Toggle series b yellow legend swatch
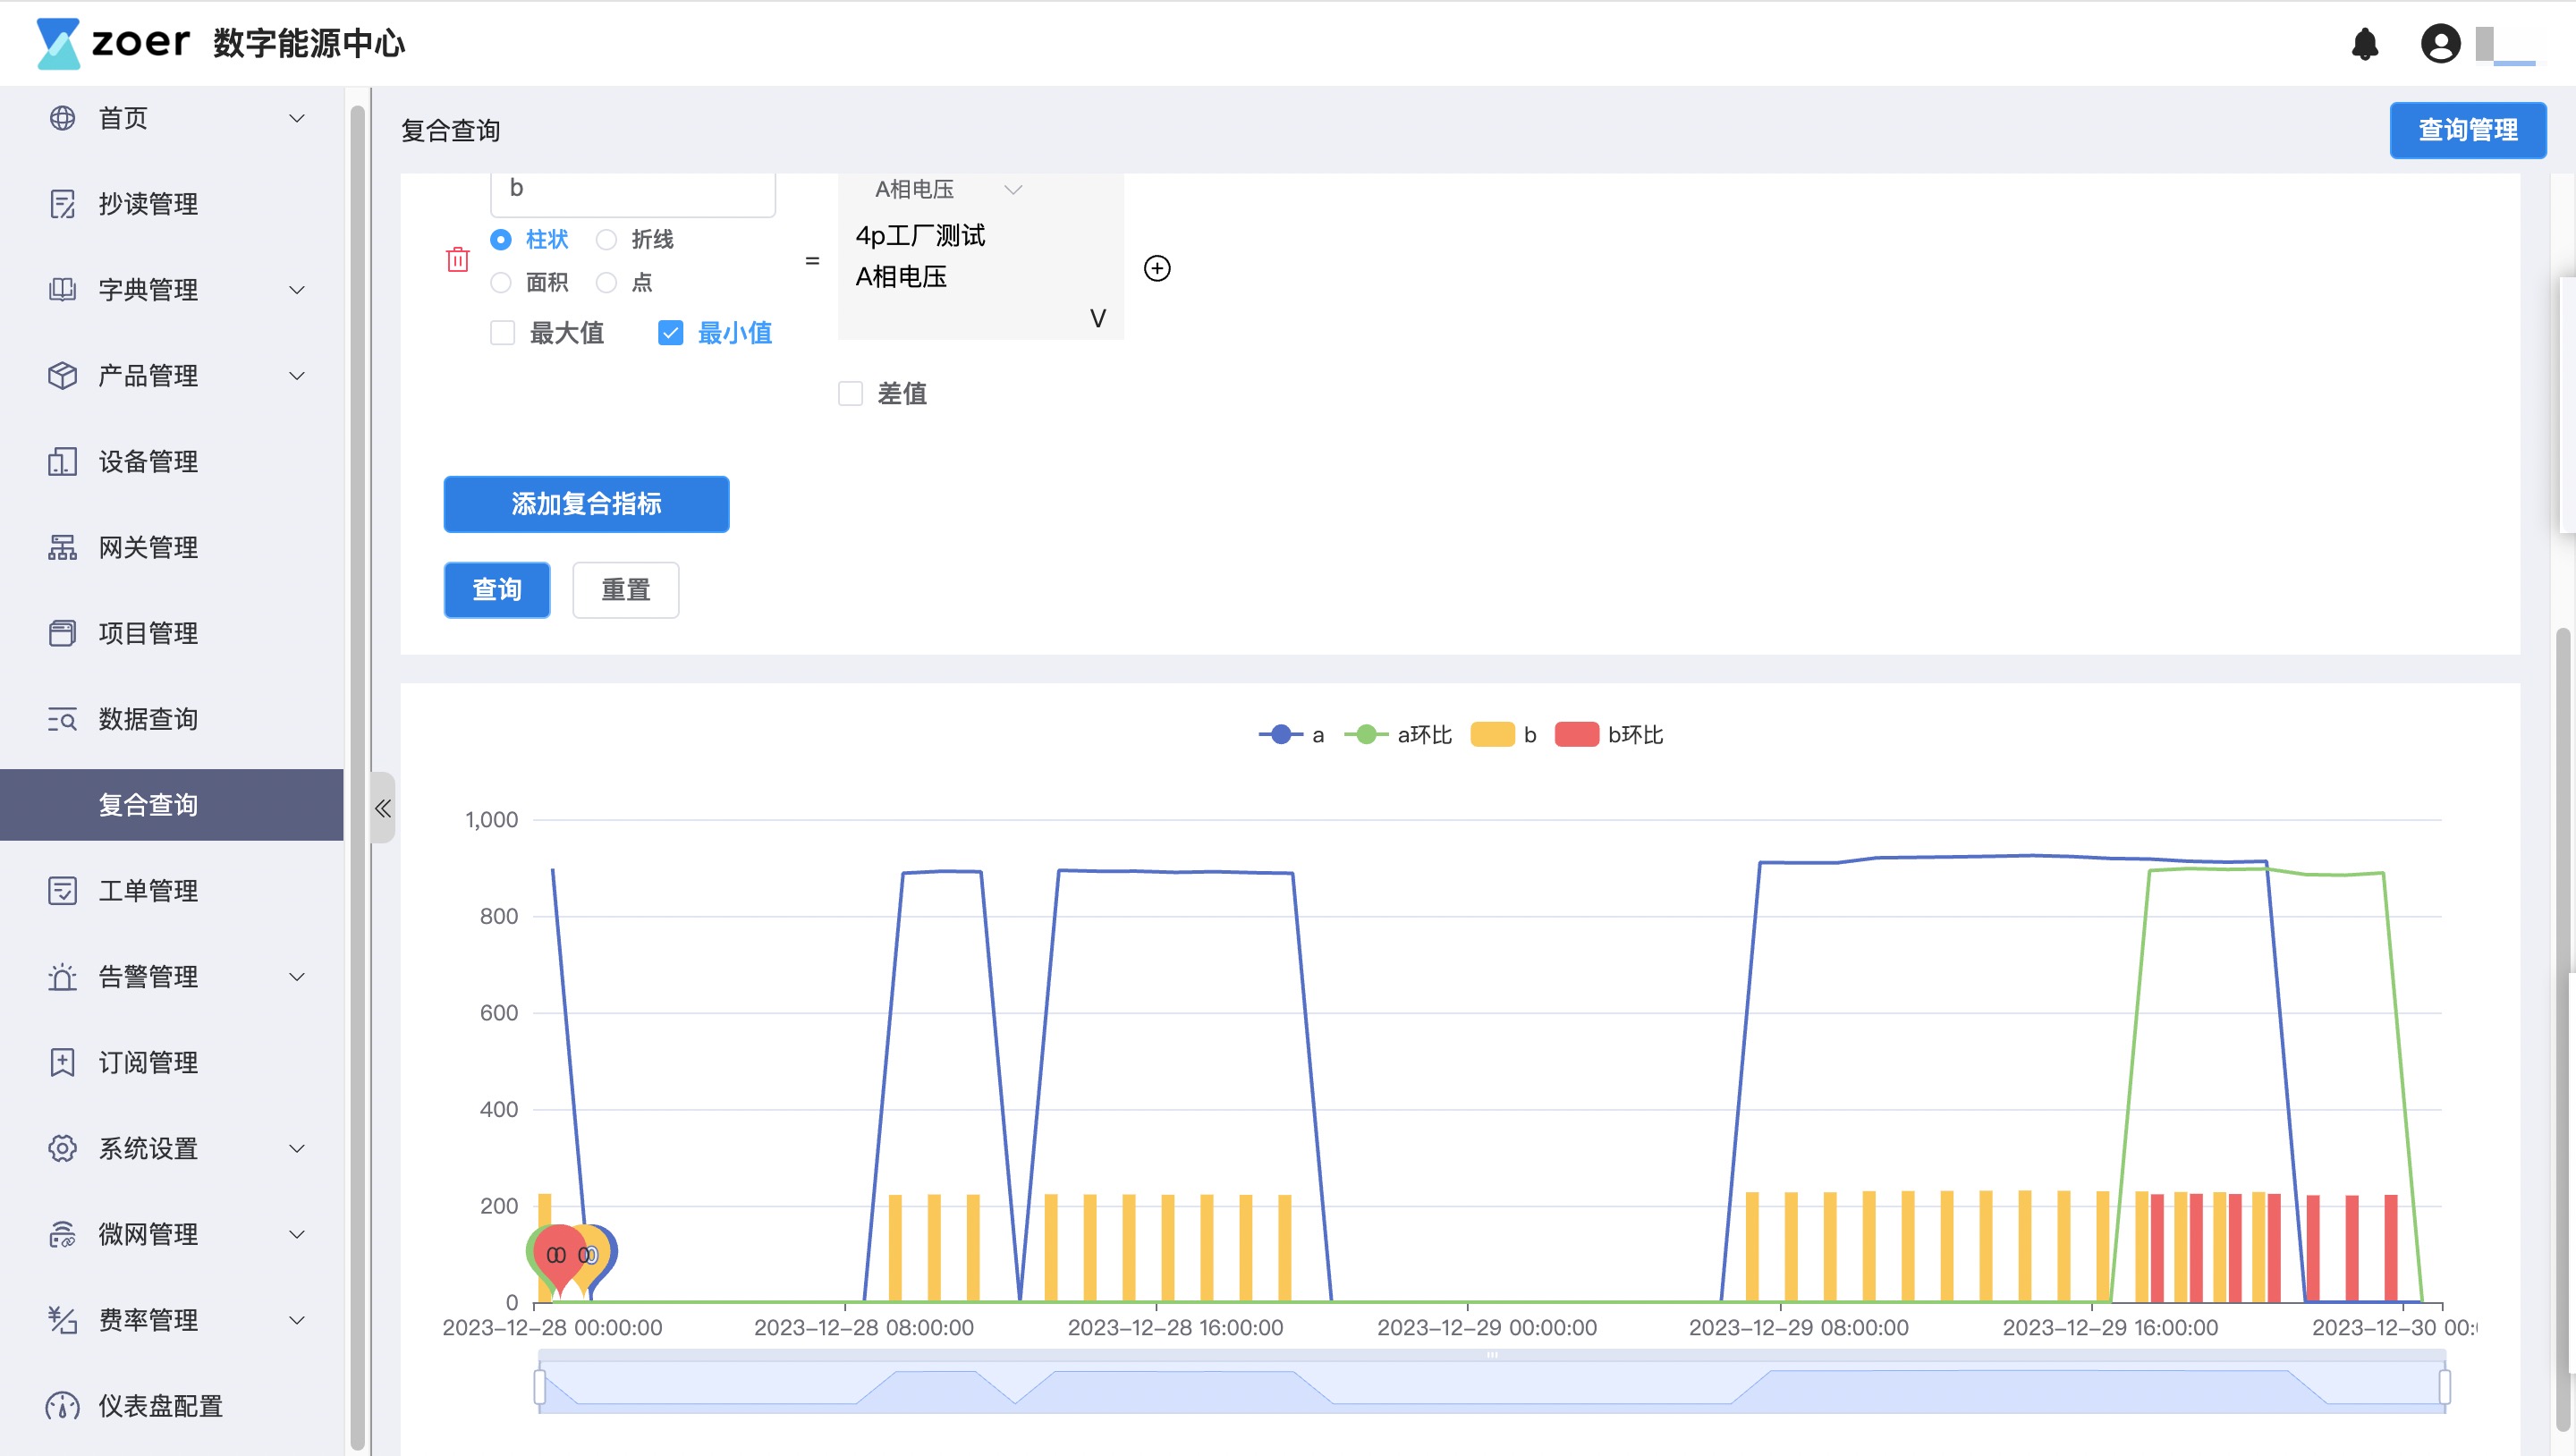 1492,735
